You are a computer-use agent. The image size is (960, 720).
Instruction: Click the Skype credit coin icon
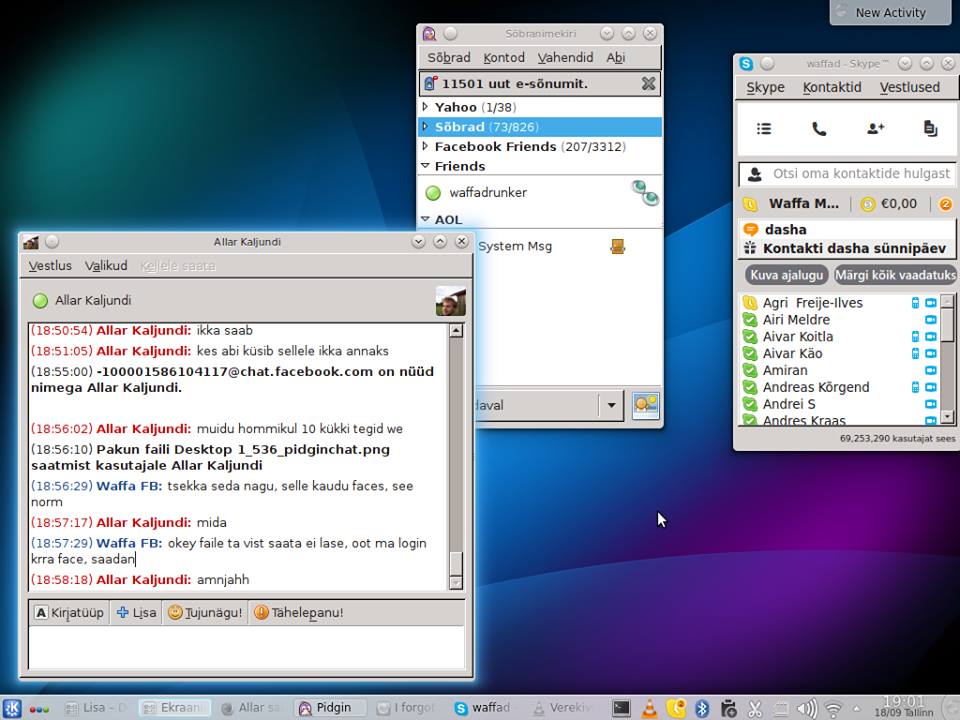coord(868,204)
